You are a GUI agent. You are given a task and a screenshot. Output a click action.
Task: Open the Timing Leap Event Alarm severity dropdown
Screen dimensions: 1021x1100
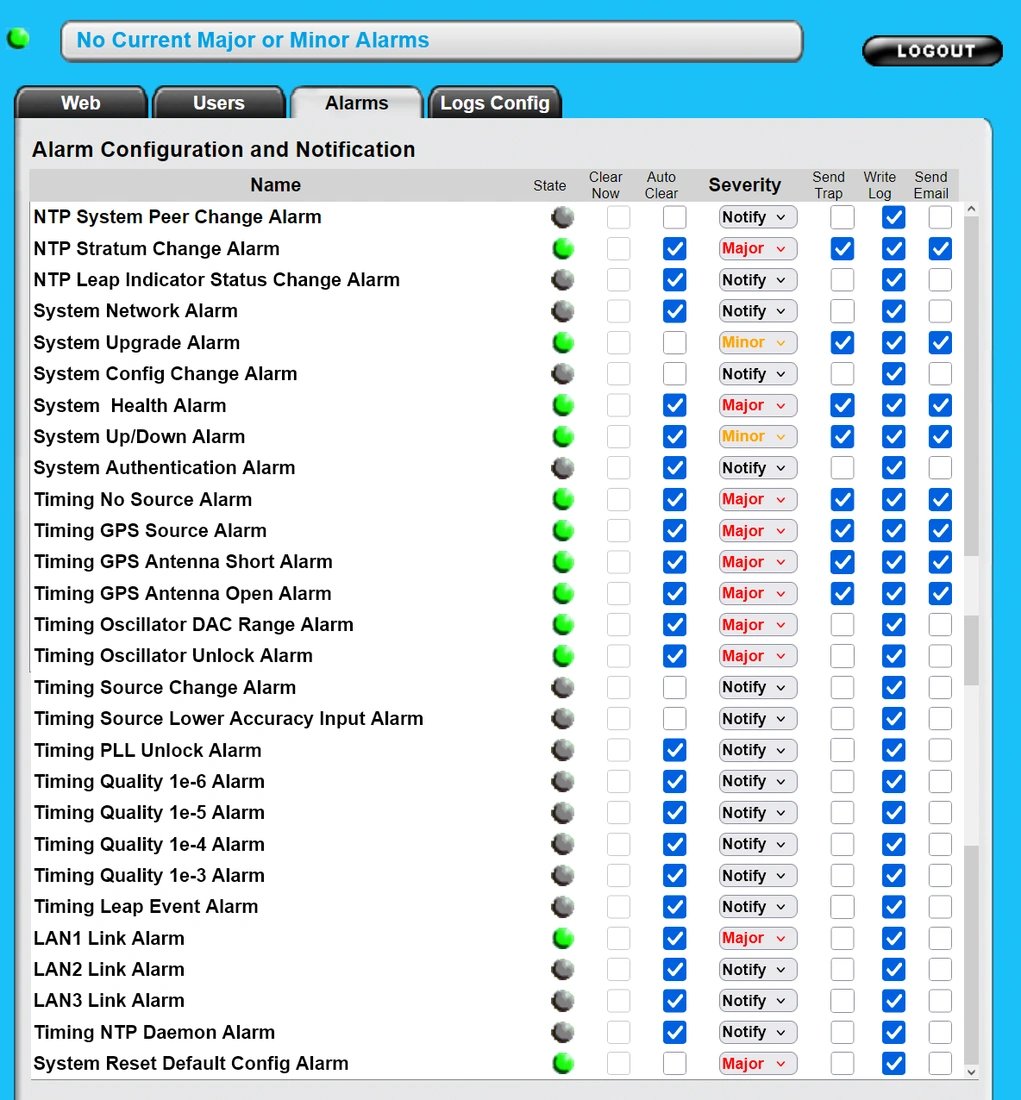click(x=757, y=906)
